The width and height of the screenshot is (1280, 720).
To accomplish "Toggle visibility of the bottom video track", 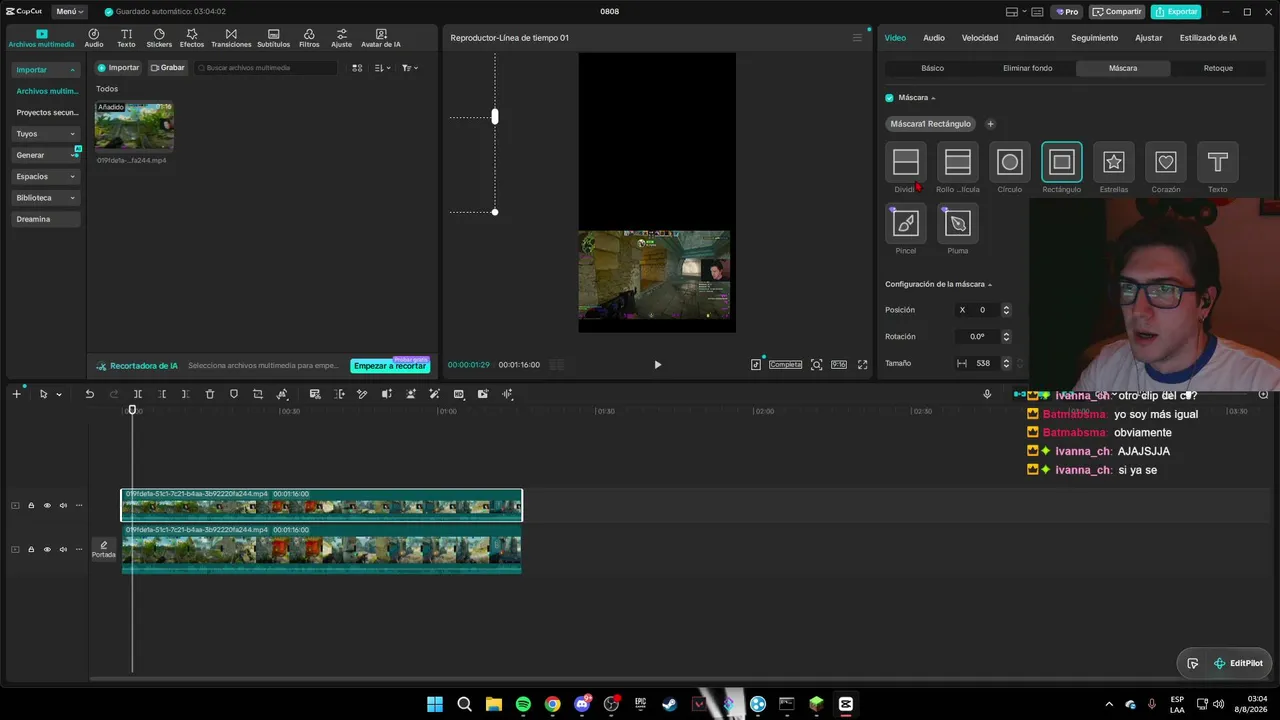I will 47,549.
